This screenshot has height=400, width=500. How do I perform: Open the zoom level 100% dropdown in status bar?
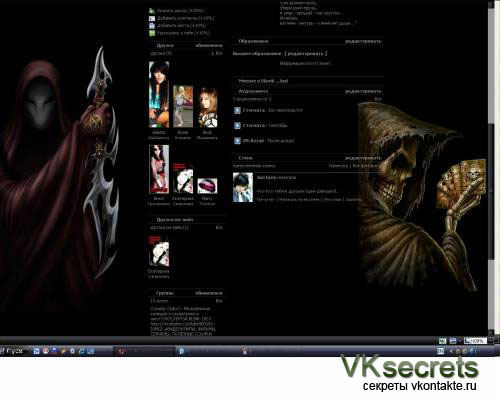pos(476,341)
